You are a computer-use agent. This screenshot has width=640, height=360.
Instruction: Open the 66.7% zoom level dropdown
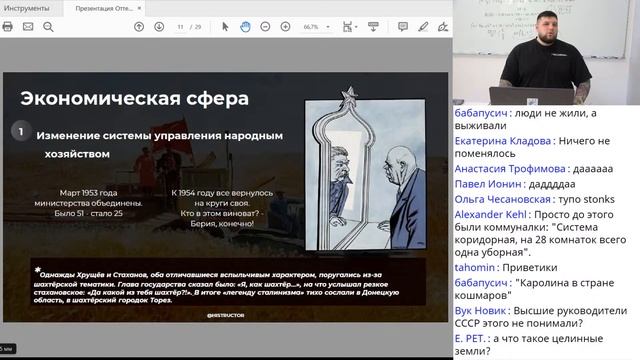tap(316, 27)
